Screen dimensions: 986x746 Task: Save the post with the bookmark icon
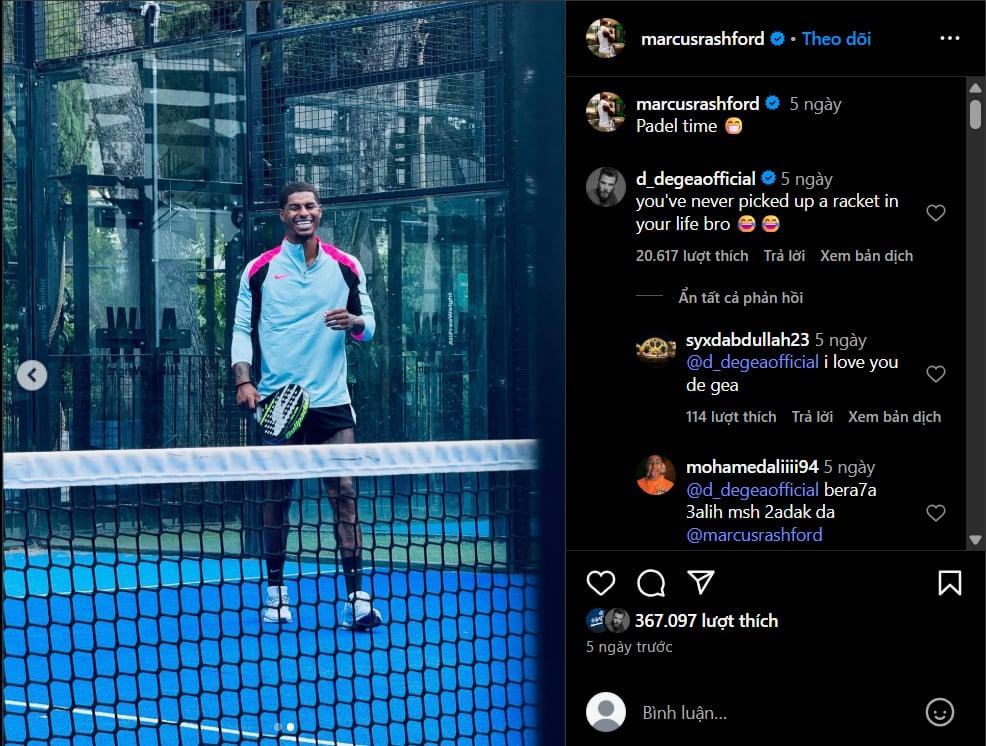pos(950,583)
